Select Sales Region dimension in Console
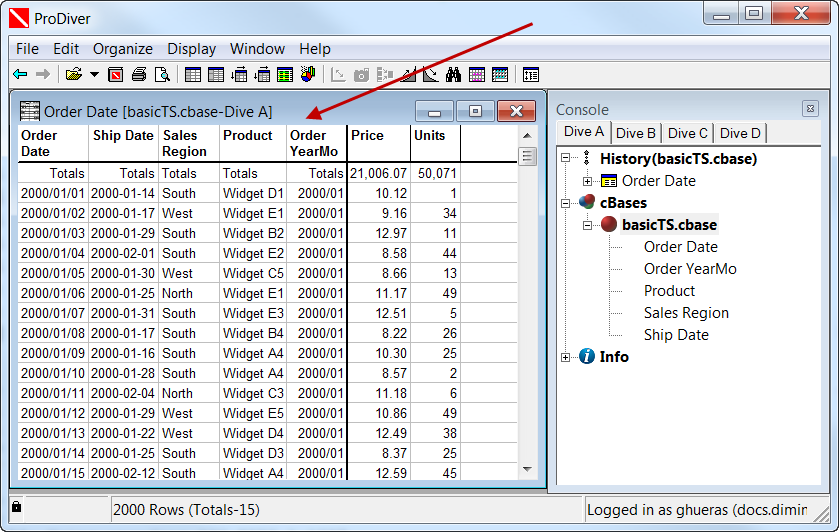Screen dimensions: 839x532 [x=686, y=313]
